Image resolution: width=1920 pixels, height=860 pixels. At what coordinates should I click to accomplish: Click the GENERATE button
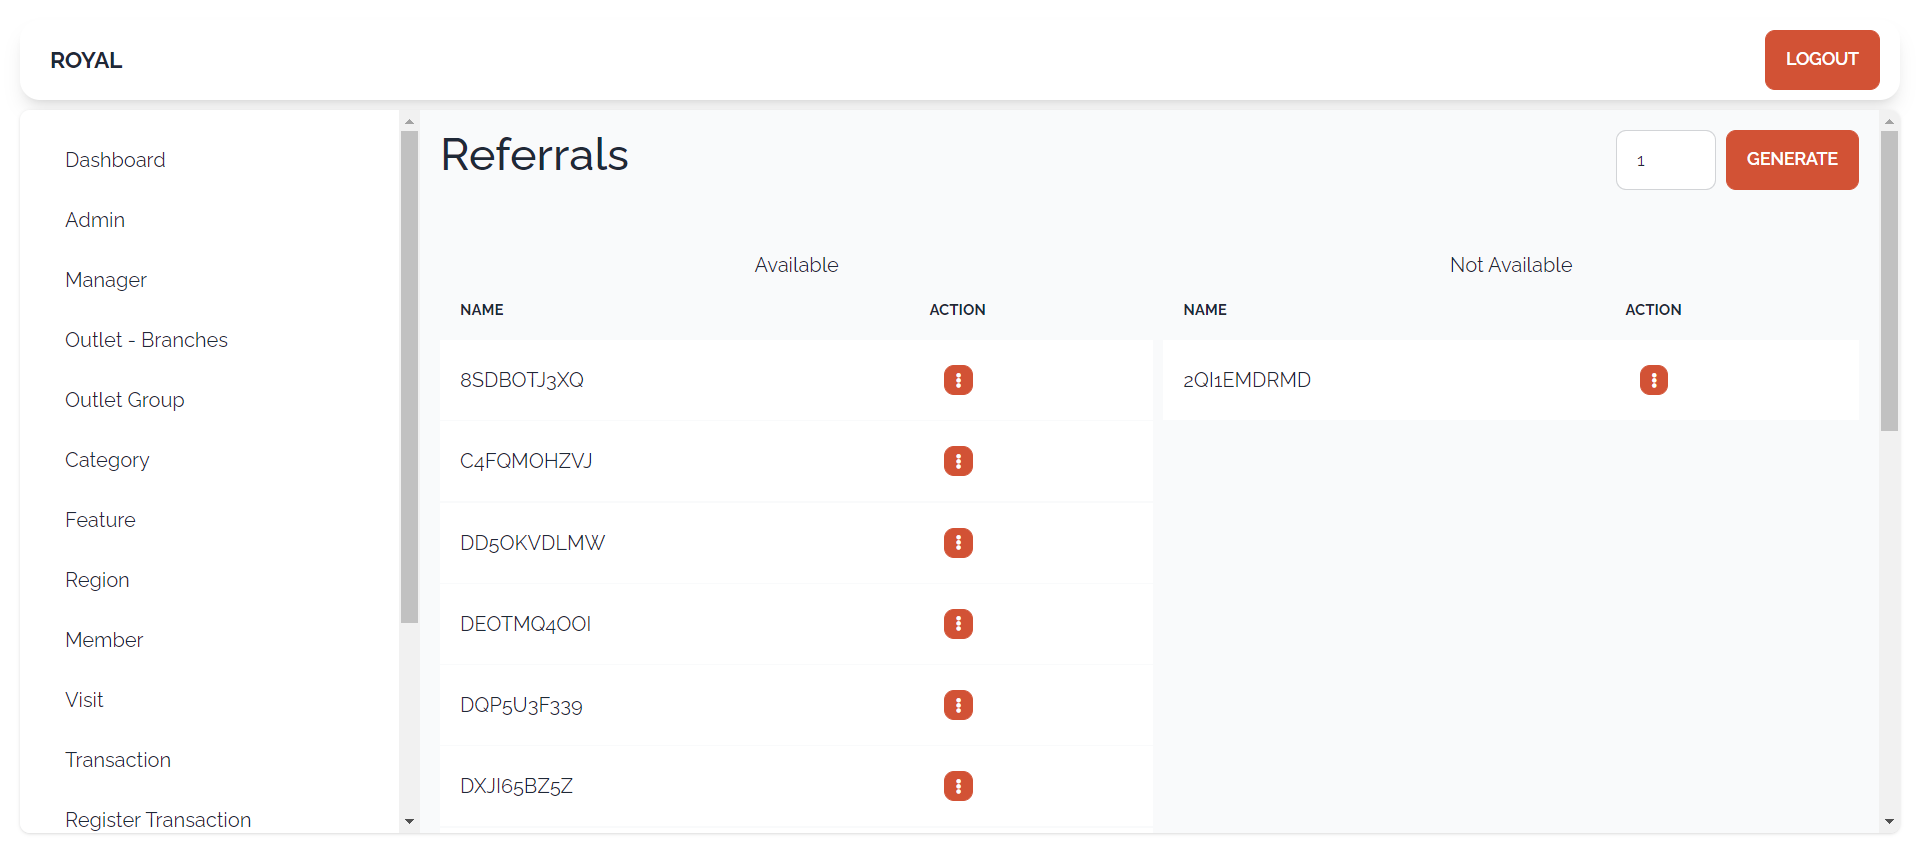click(1792, 160)
